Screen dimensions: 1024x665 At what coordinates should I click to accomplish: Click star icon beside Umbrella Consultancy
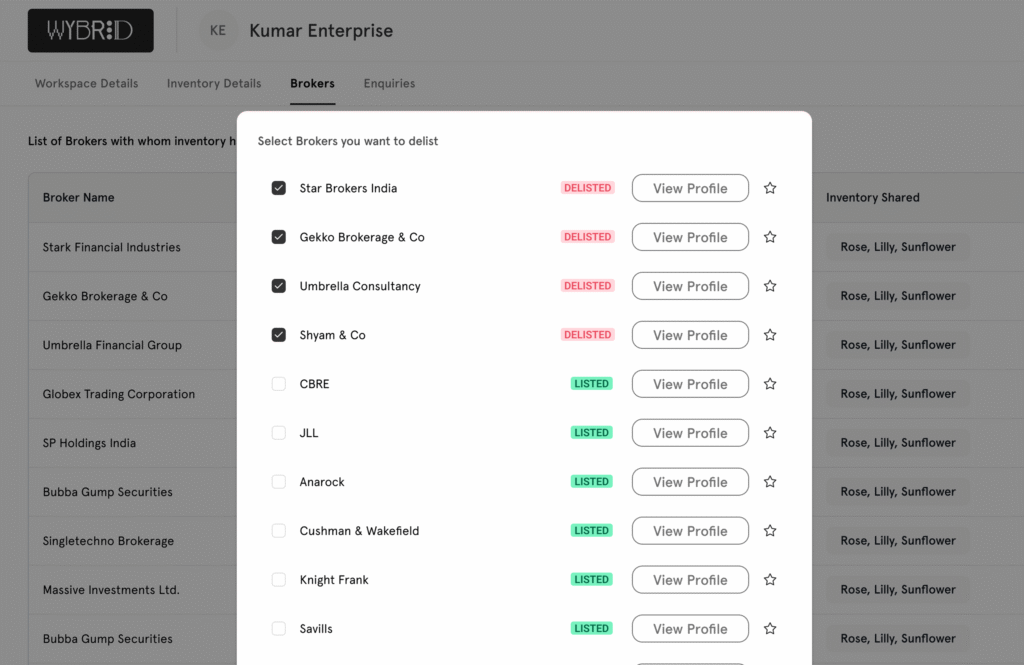(x=770, y=286)
